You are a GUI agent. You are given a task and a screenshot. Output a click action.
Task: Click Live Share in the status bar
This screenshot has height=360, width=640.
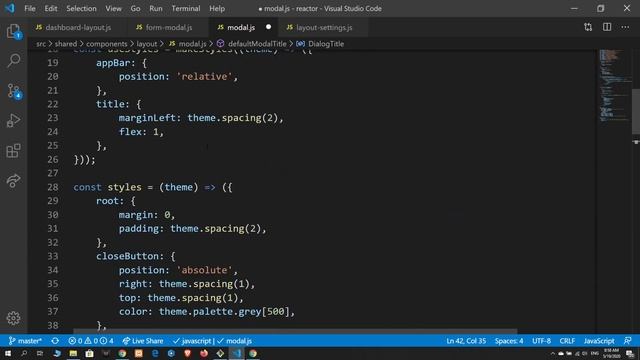pyautogui.click(x=143, y=341)
